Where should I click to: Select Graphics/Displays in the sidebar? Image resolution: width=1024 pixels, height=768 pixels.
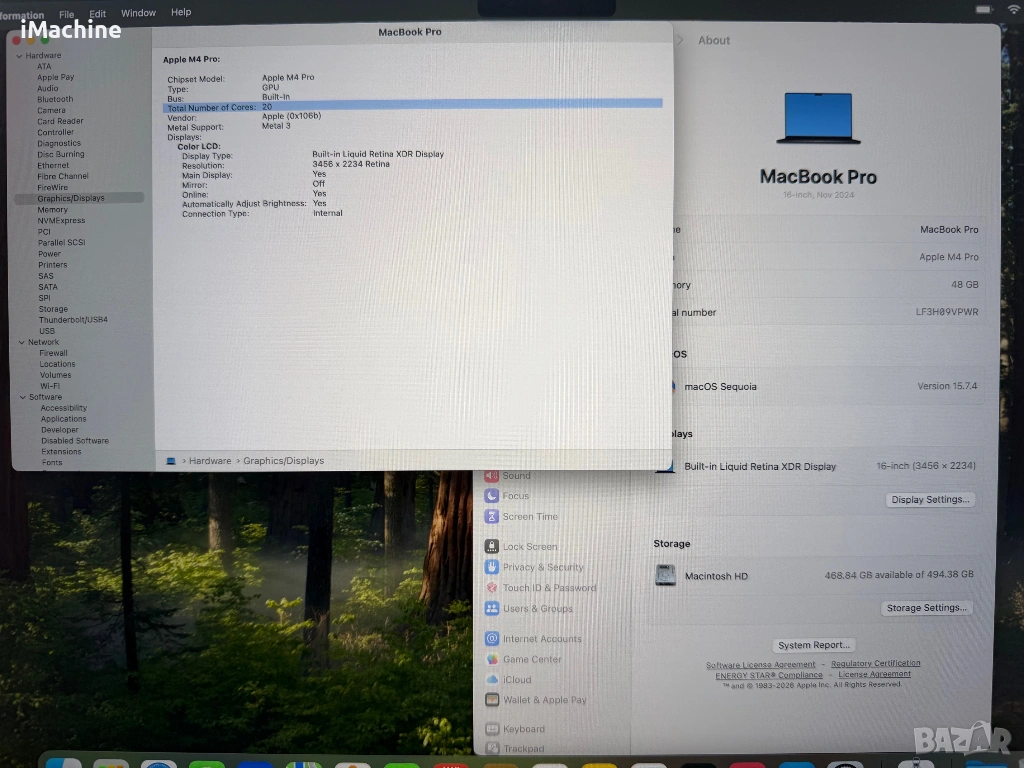pos(79,198)
